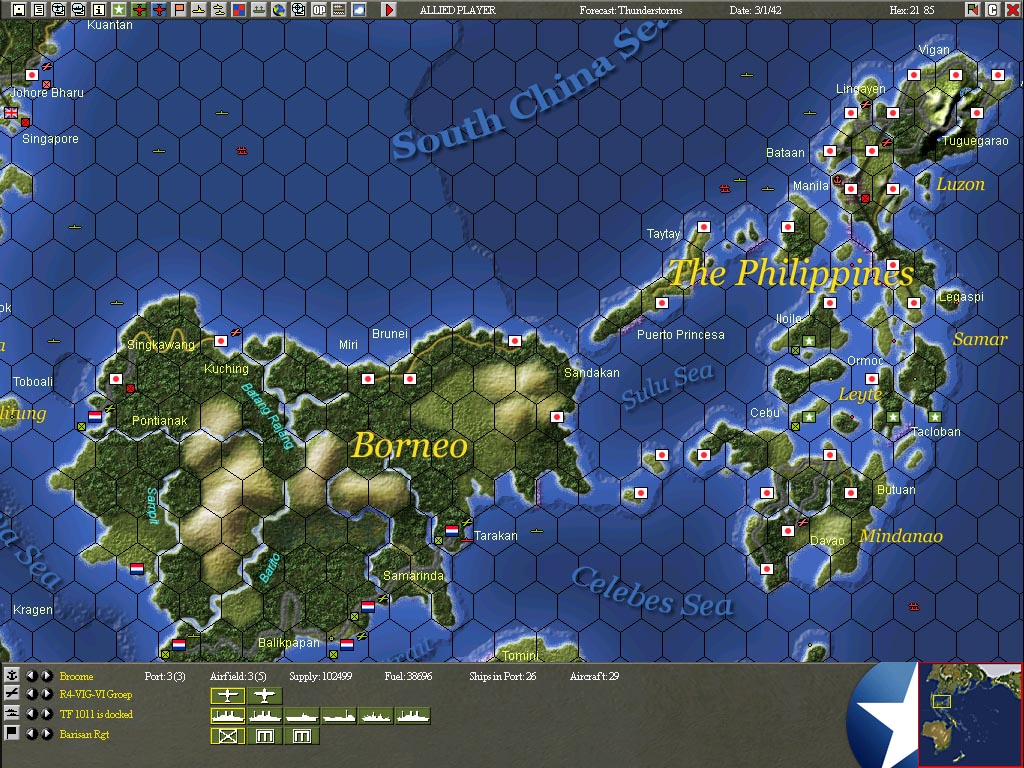Open the 'TF 1011 is docked' entry
The width and height of the screenshot is (1024, 768).
pos(96,714)
